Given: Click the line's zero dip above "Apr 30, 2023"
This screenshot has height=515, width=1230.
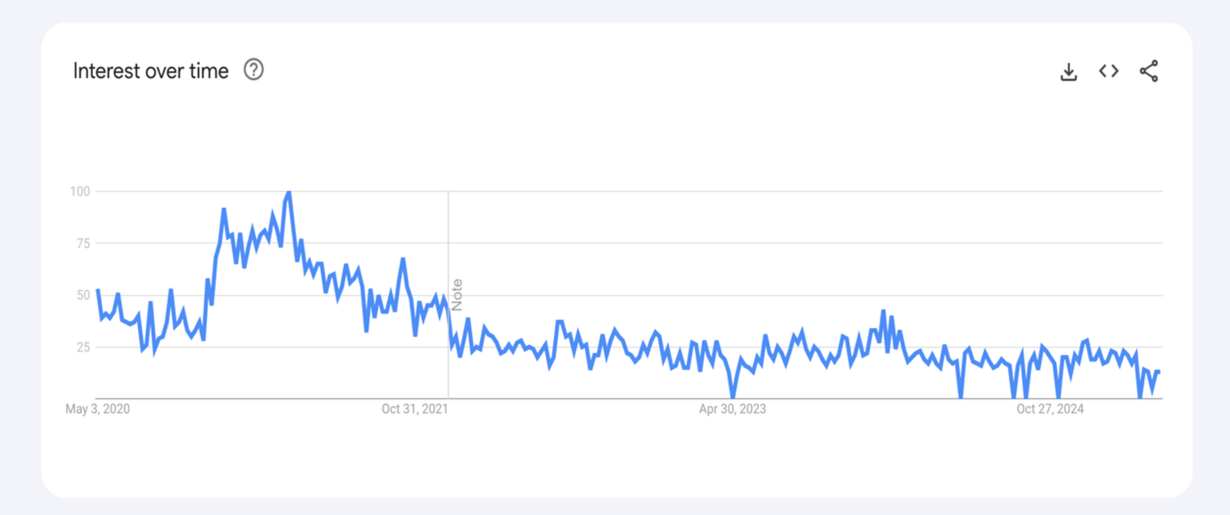Looking at the screenshot, I should [x=732, y=397].
